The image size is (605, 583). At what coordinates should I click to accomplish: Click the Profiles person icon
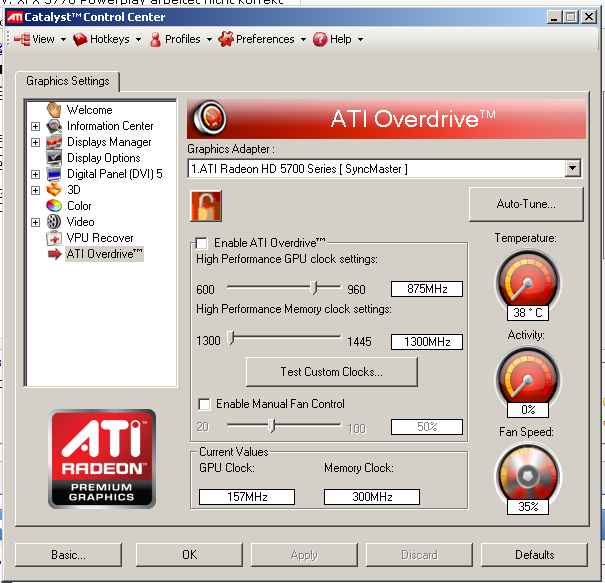pyautogui.click(x=155, y=39)
